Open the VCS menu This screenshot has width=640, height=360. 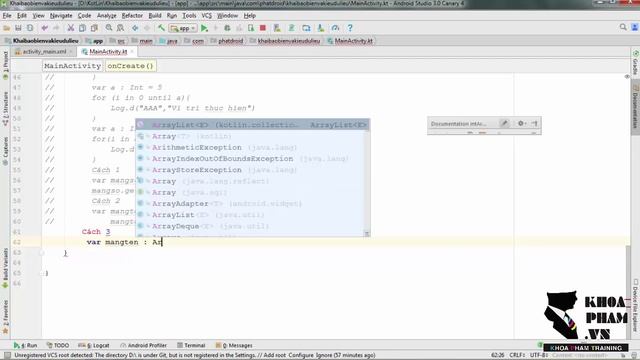[x=207, y=16]
